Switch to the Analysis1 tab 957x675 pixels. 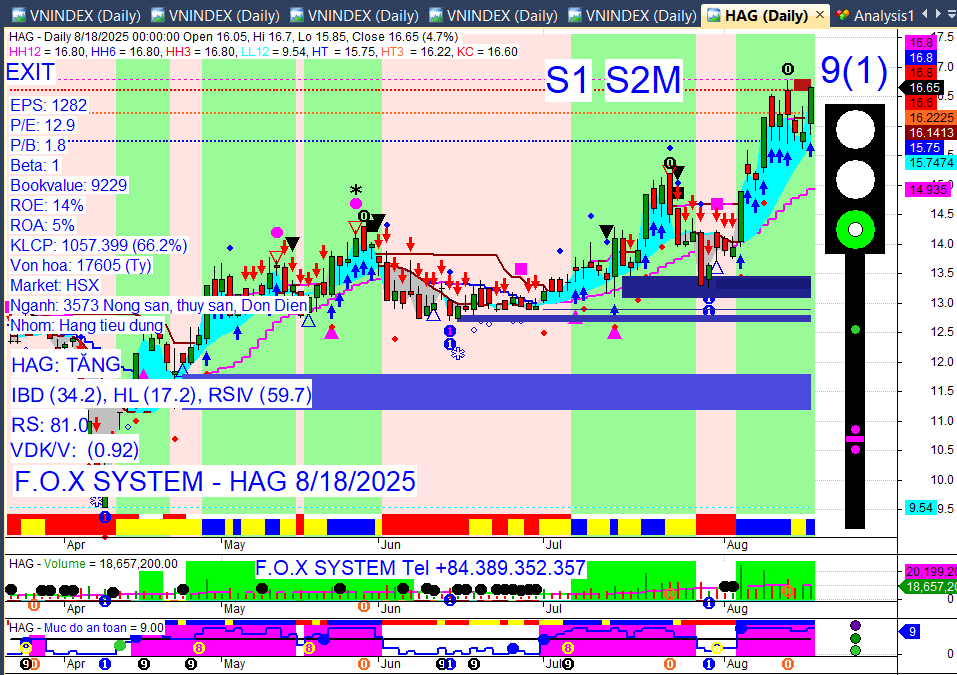(x=883, y=15)
